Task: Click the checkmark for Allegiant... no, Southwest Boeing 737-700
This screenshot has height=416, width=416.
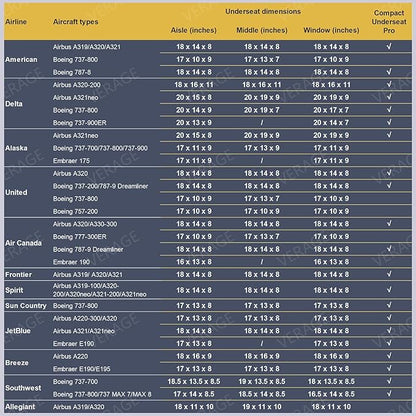Action: [389, 381]
